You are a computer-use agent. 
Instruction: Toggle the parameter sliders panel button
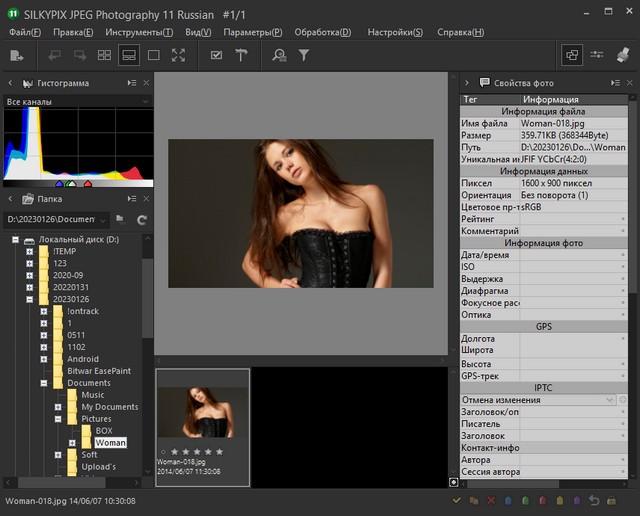pyautogui.click(x=597, y=56)
